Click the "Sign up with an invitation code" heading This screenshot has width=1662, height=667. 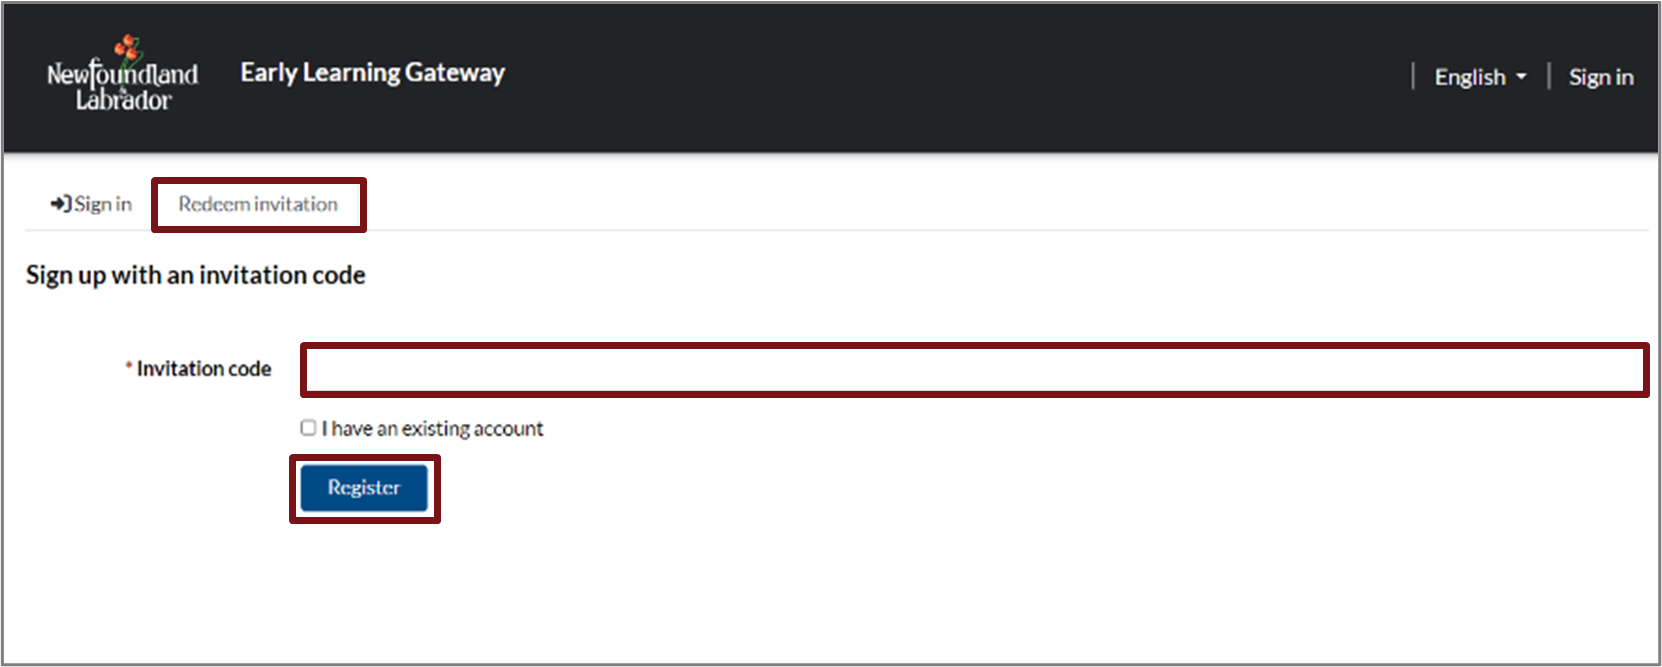pos(196,275)
